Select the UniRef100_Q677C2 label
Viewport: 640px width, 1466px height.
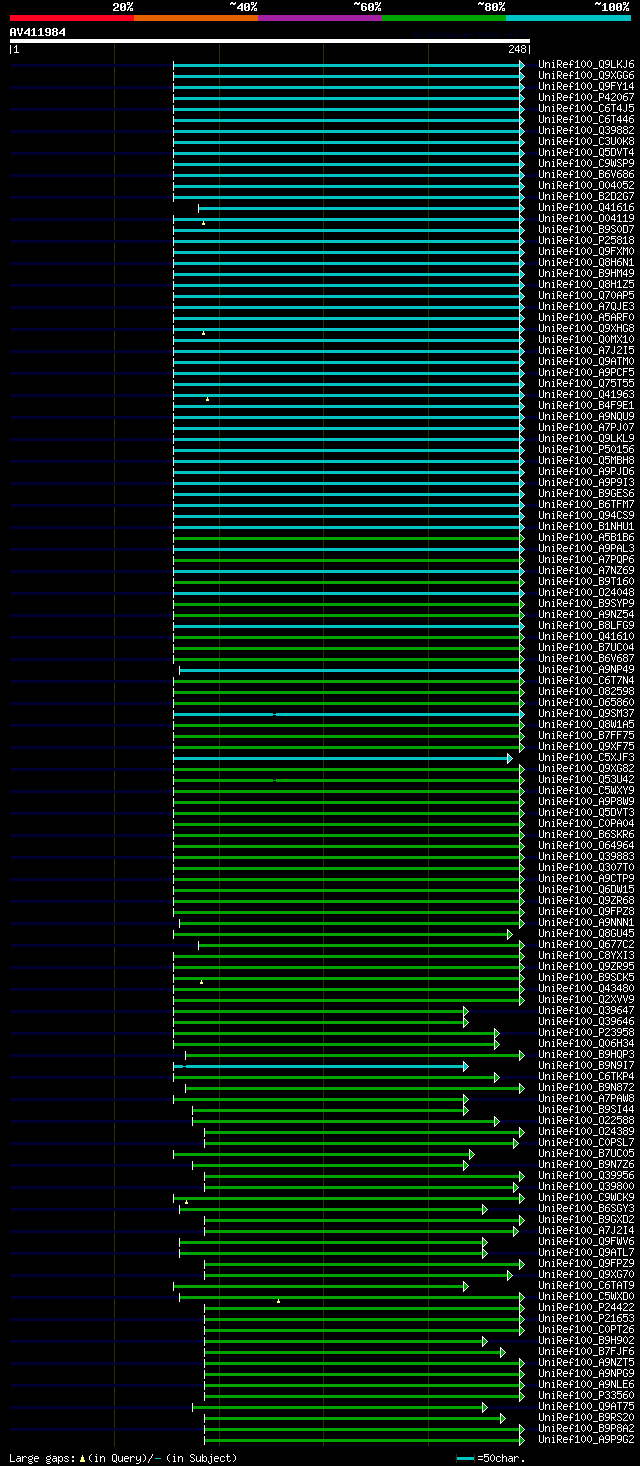(x=586, y=944)
